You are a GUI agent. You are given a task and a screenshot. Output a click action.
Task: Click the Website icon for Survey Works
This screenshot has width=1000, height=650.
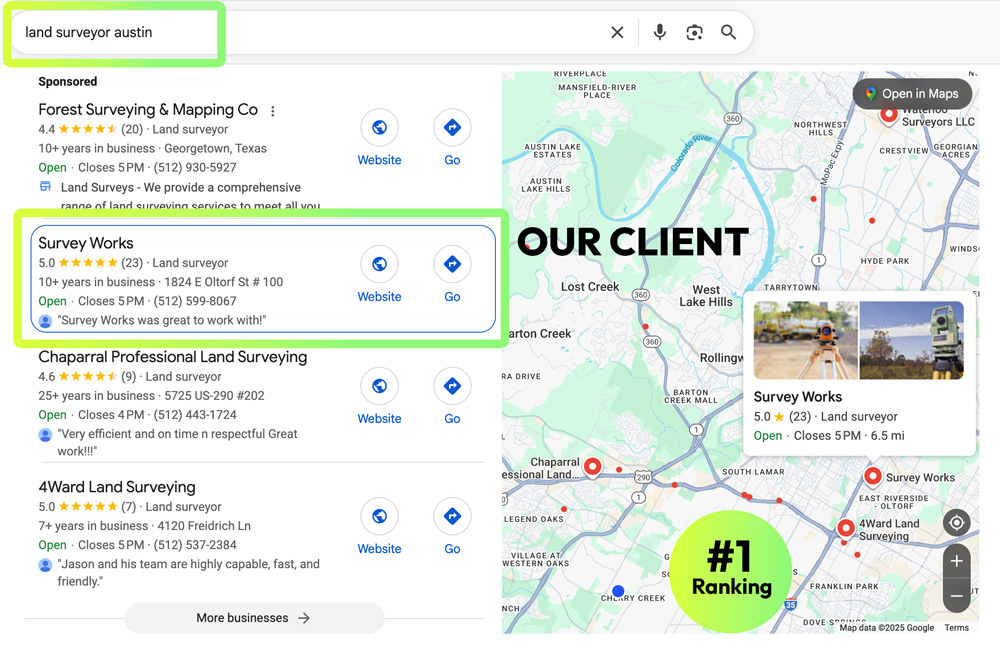coord(379,263)
